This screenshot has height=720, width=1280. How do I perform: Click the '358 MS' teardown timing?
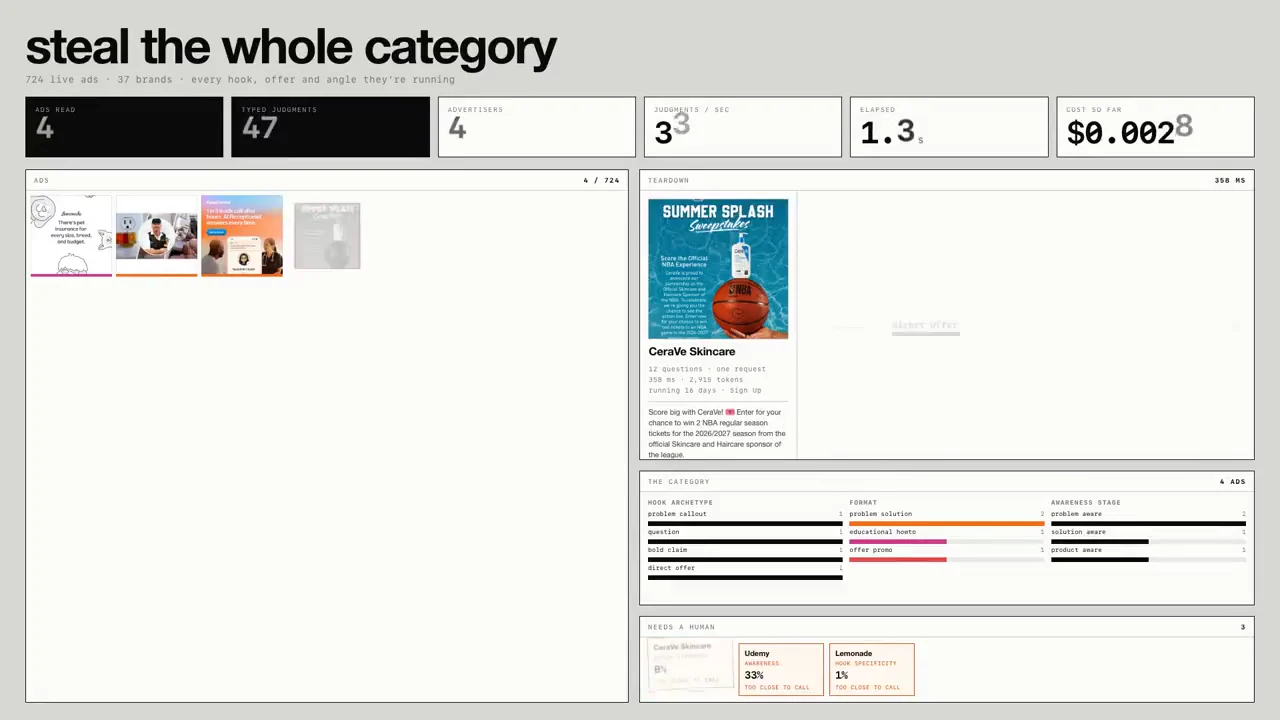click(1230, 181)
